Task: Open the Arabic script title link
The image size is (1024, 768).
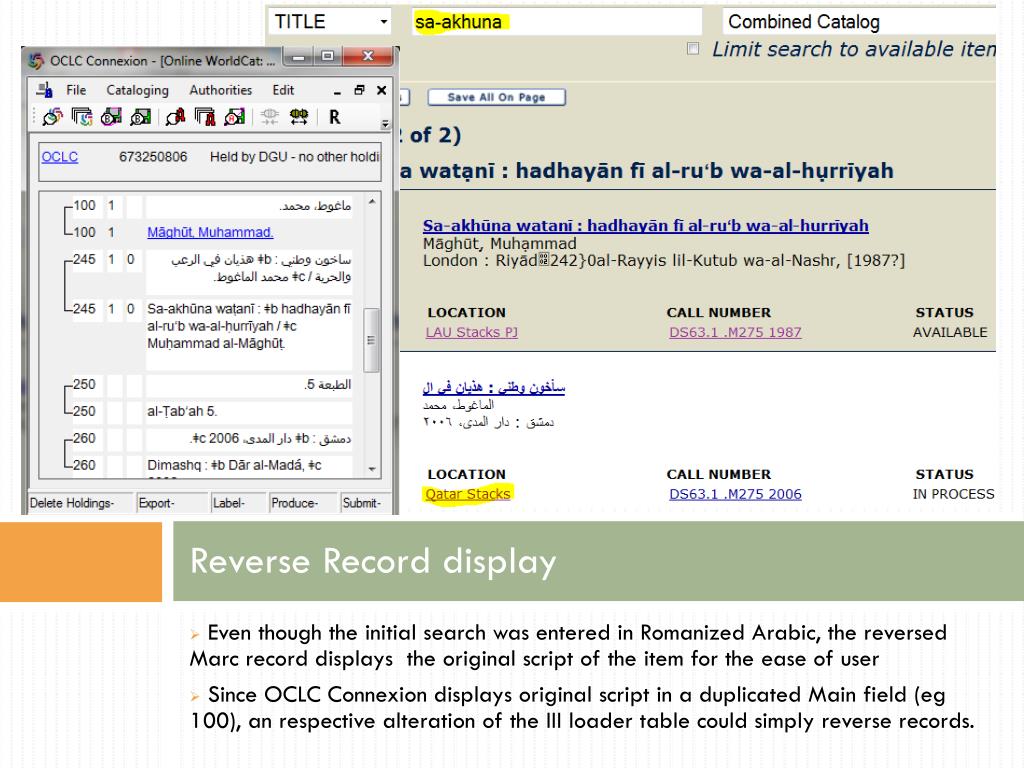Action: [494, 387]
